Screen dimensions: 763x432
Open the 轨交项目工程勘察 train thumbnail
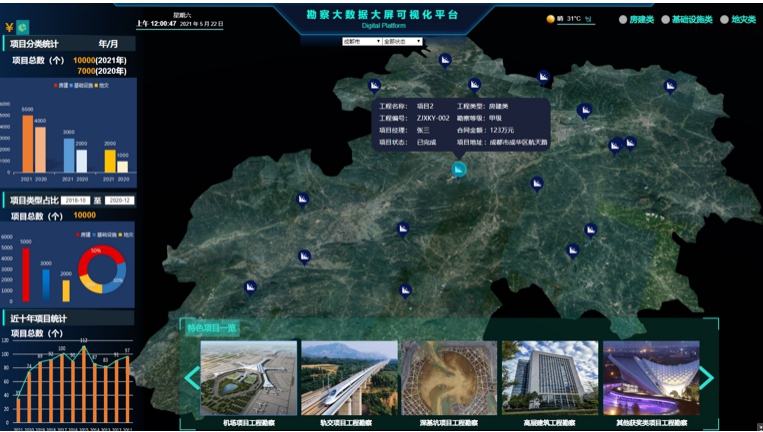click(x=349, y=378)
